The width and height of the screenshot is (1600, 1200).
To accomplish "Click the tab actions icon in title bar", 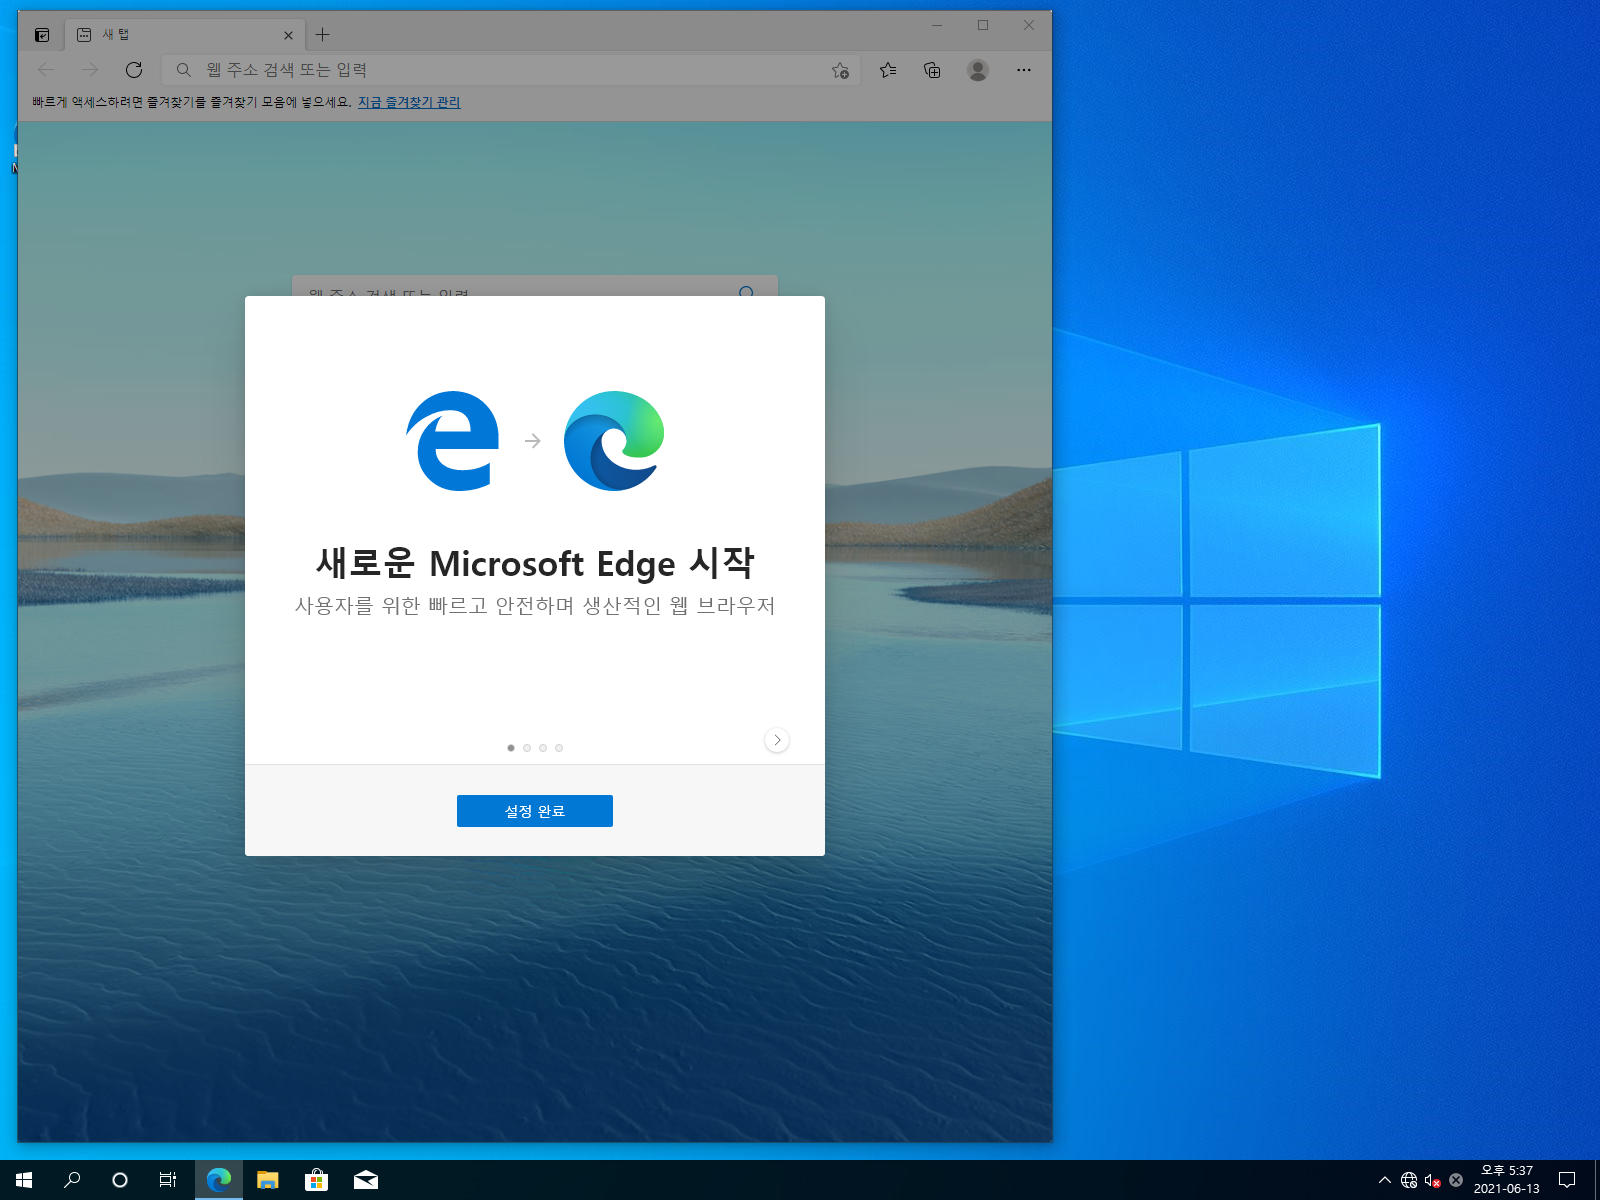I will coord(42,35).
